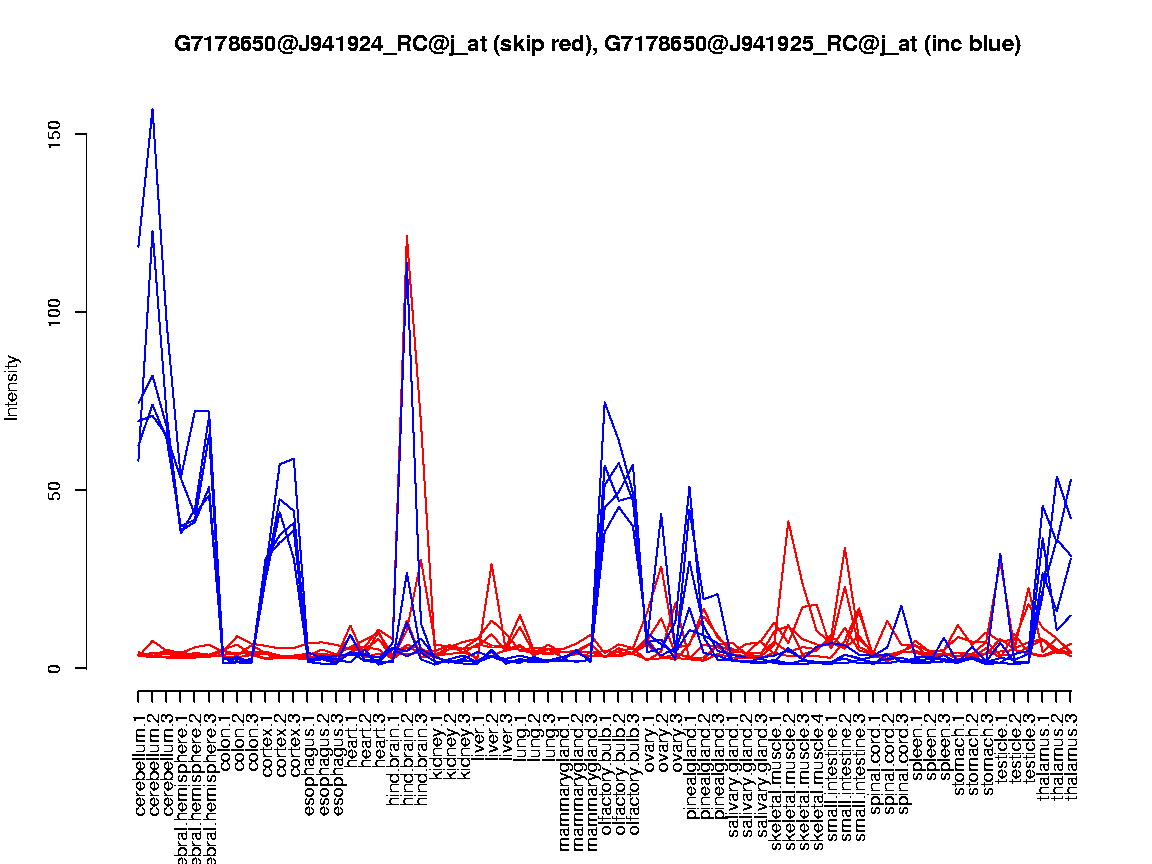The width and height of the screenshot is (1152, 864).
Task: Click the 50 tick label on y-axis
Action: point(53,490)
